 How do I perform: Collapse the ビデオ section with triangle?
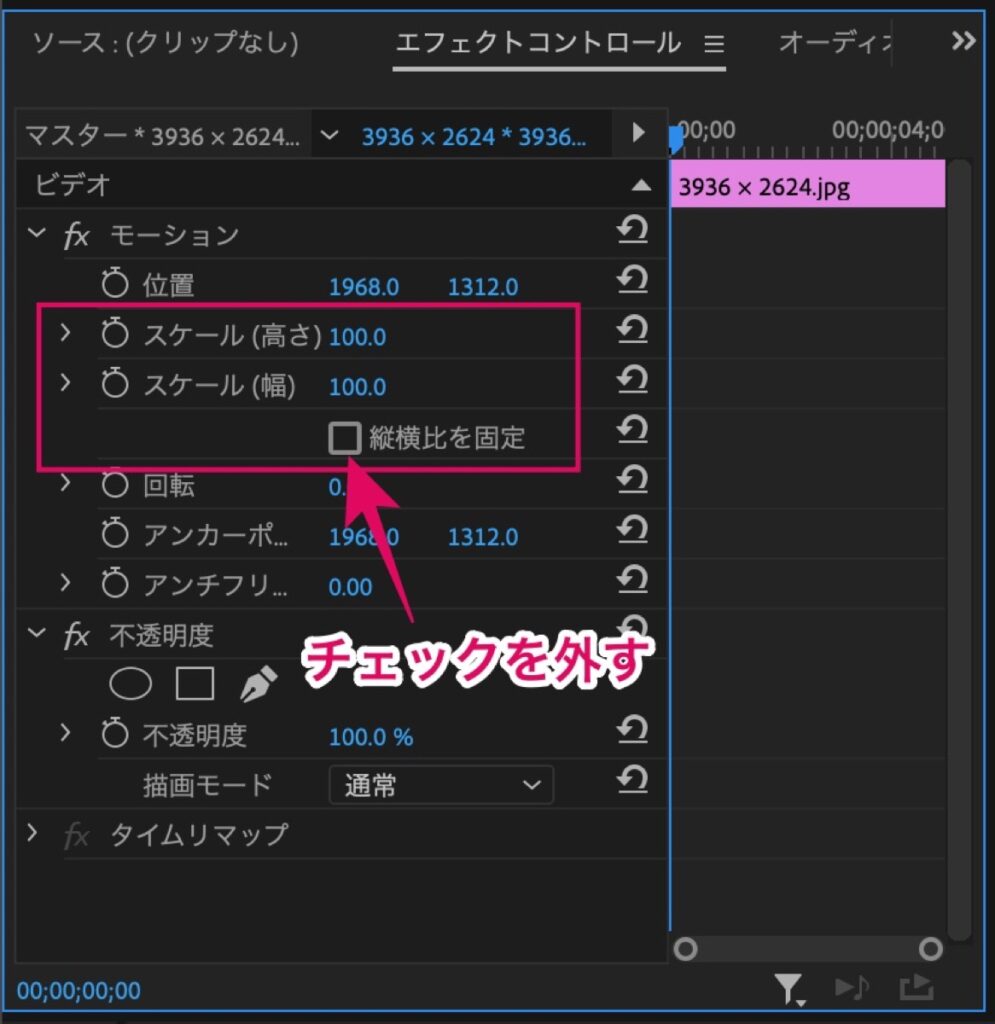tap(641, 185)
